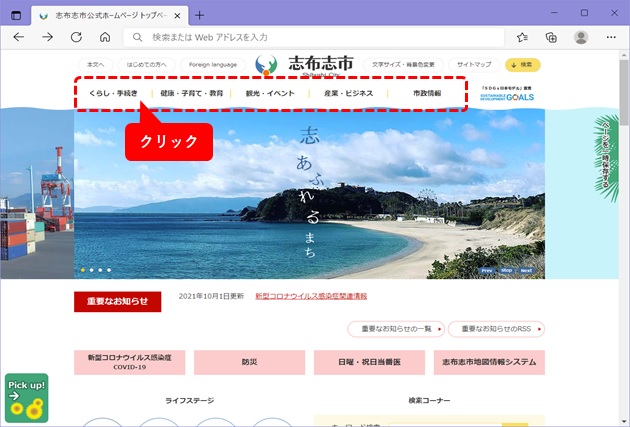Pause slideshow with Stop button
This screenshot has width=630, height=427.
[506, 271]
